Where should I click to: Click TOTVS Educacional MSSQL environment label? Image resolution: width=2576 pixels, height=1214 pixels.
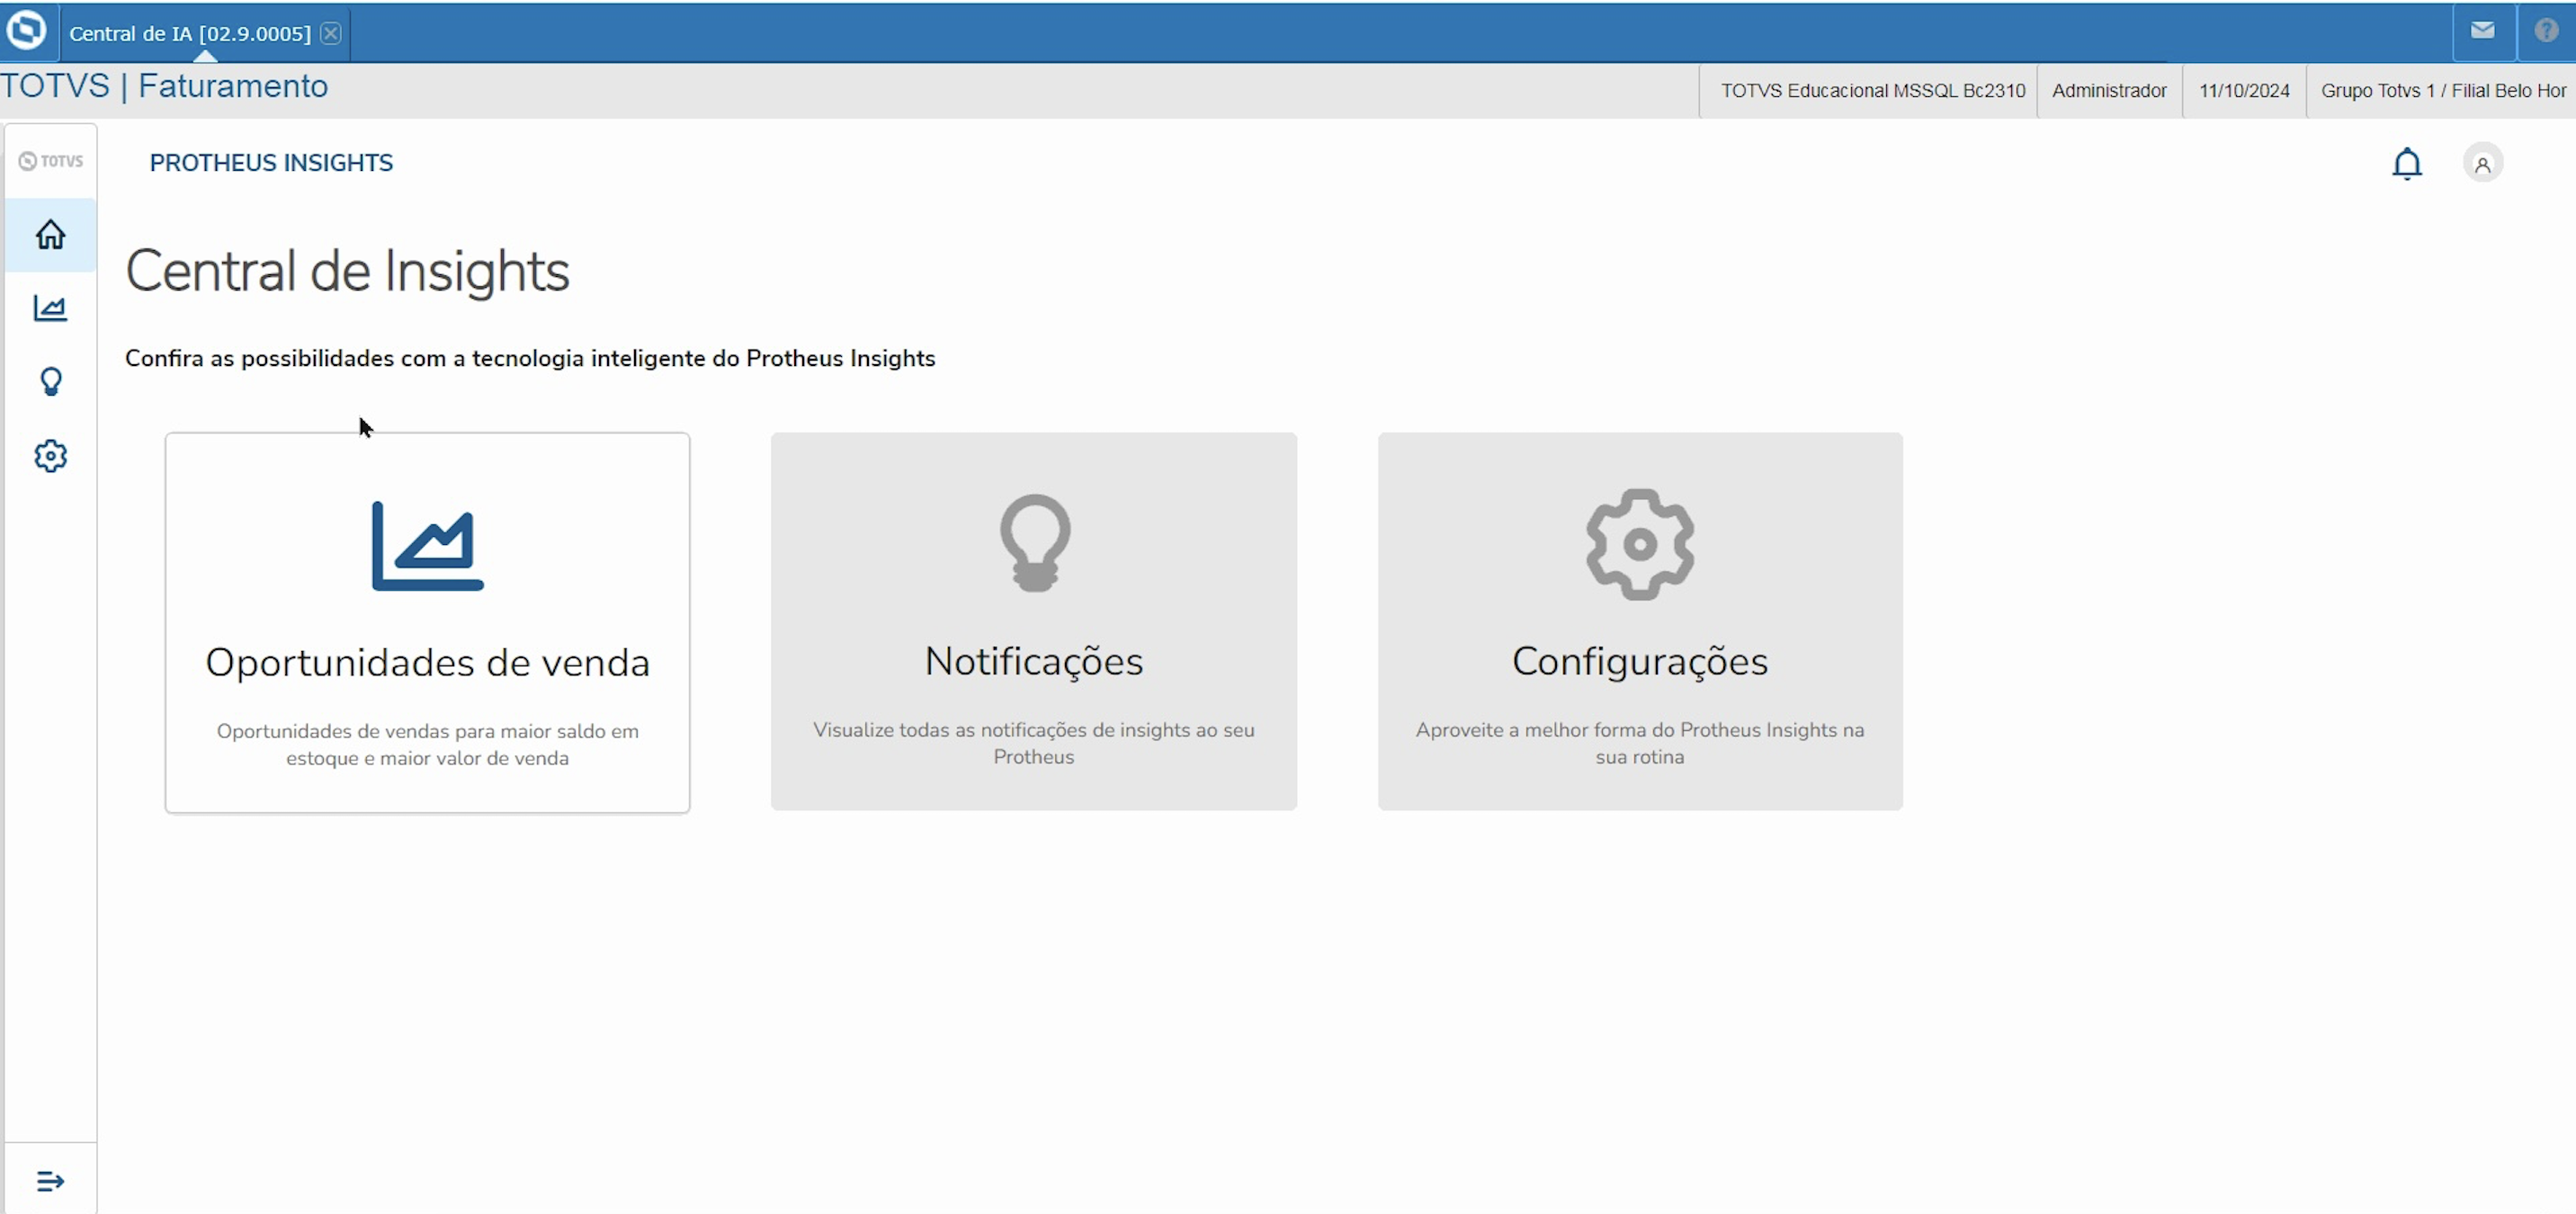pyautogui.click(x=1872, y=91)
